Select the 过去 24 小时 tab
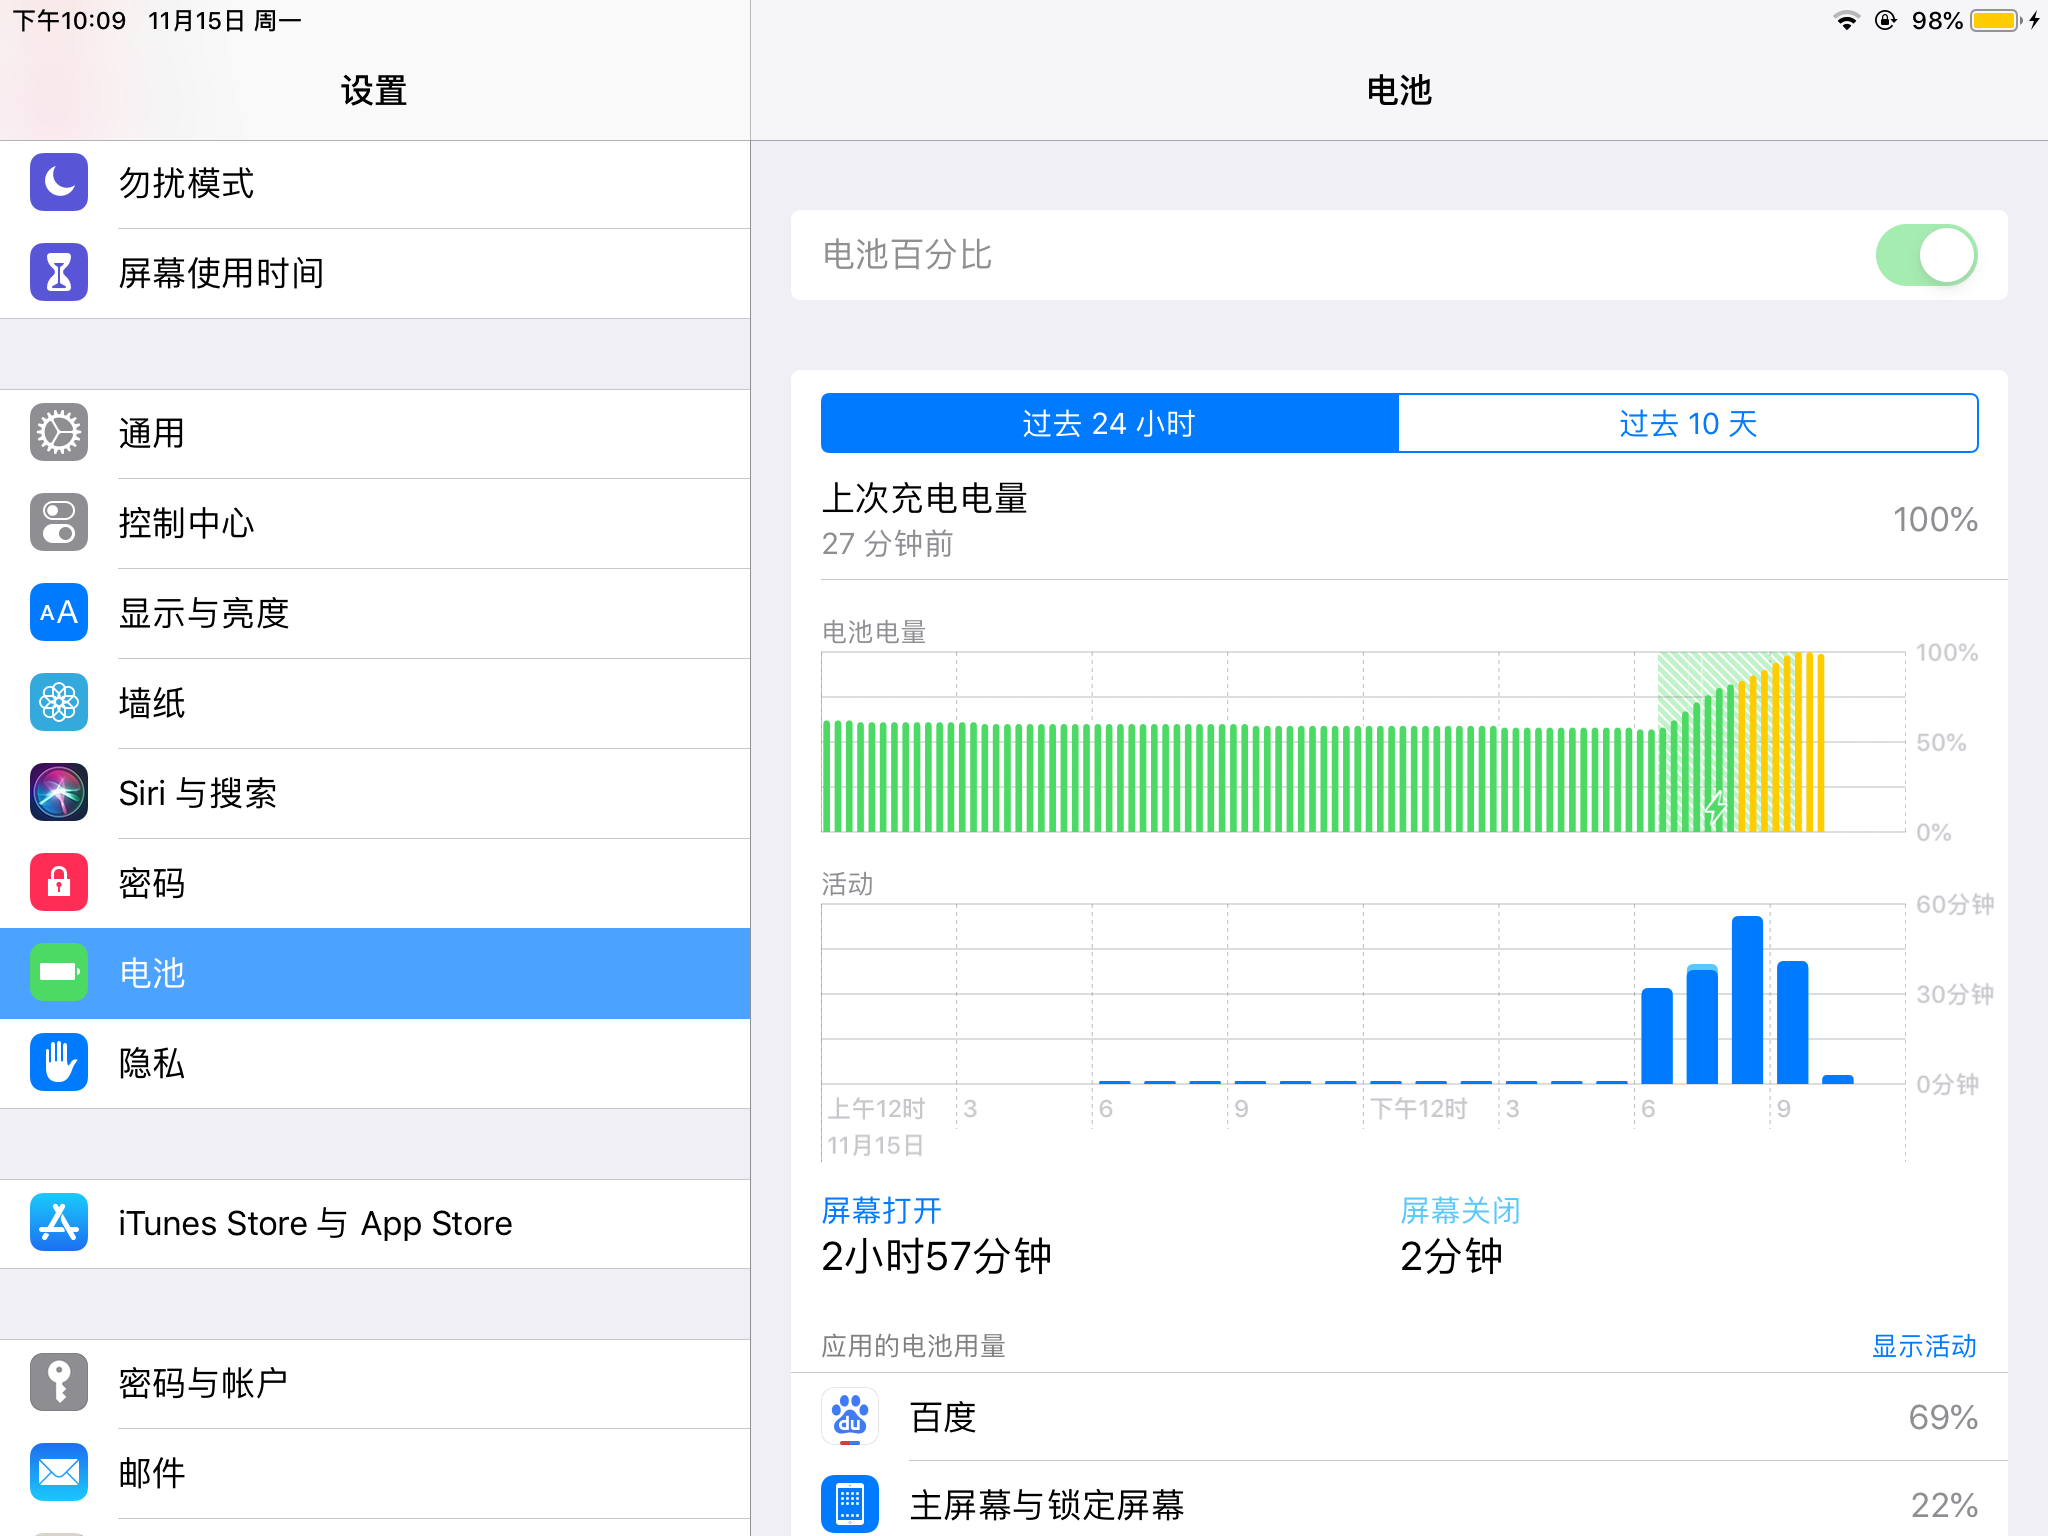Screen dimensions: 2048x1536 (x=1109, y=423)
